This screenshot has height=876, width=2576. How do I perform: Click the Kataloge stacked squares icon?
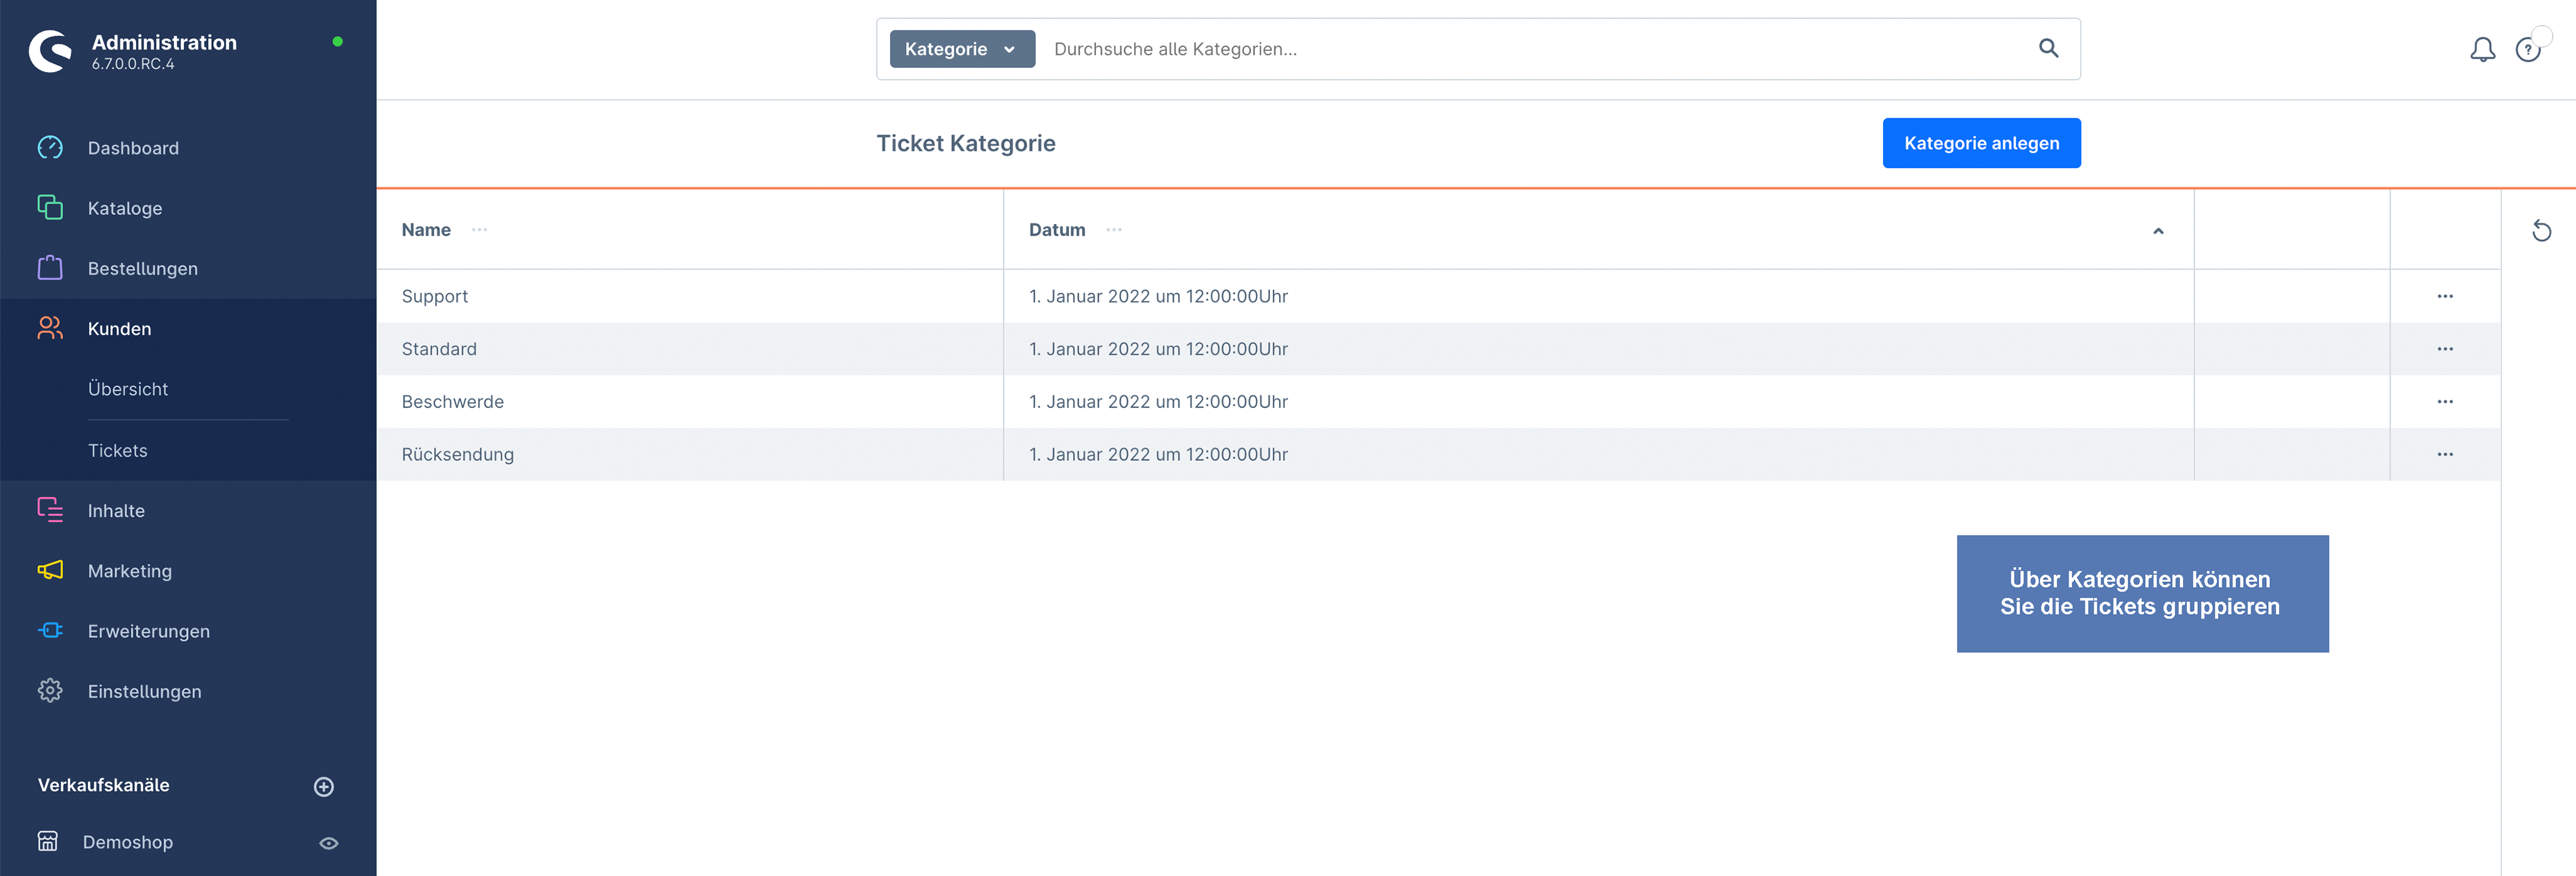click(x=50, y=208)
